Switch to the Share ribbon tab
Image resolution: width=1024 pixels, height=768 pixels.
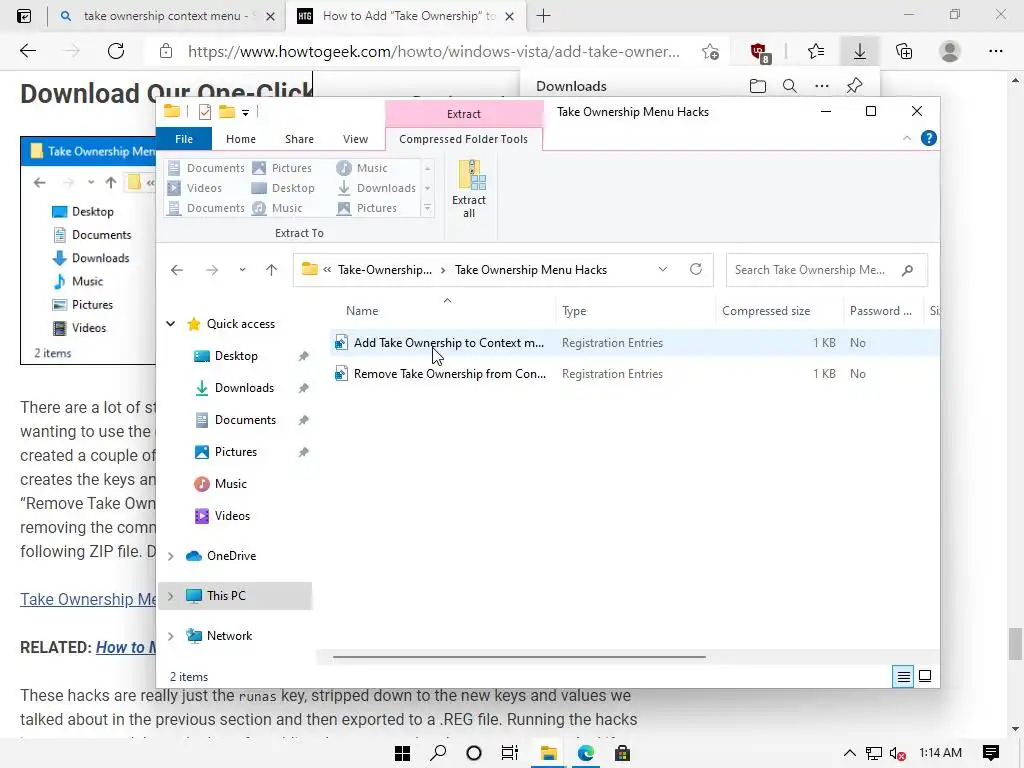click(x=299, y=139)
